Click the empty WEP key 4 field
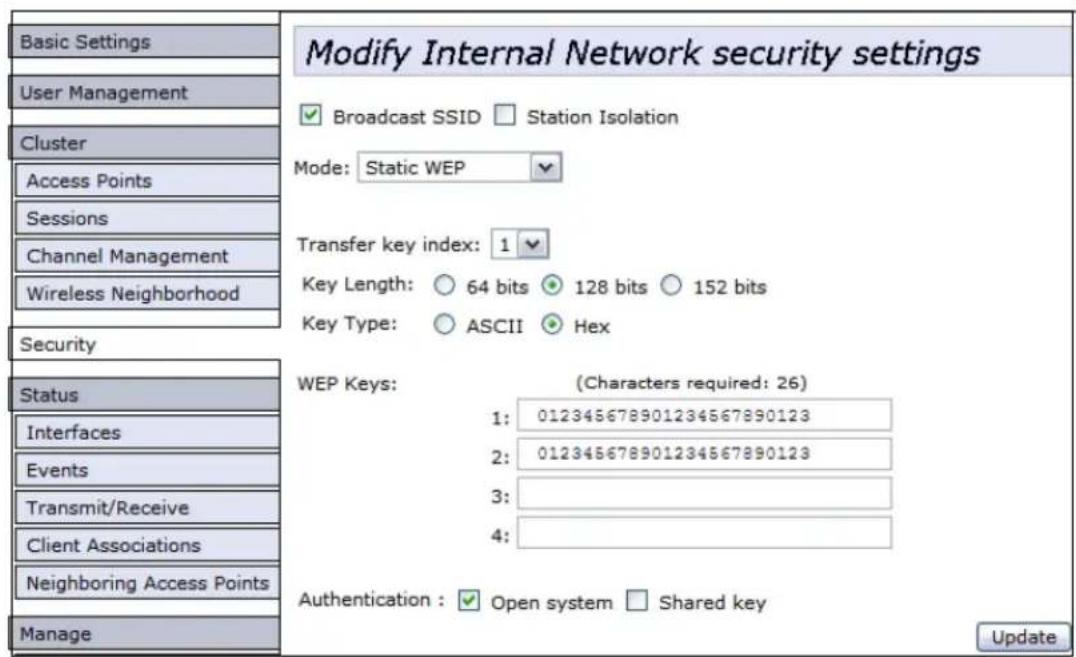Viewport: 1076px width, 657px height. 704,533
